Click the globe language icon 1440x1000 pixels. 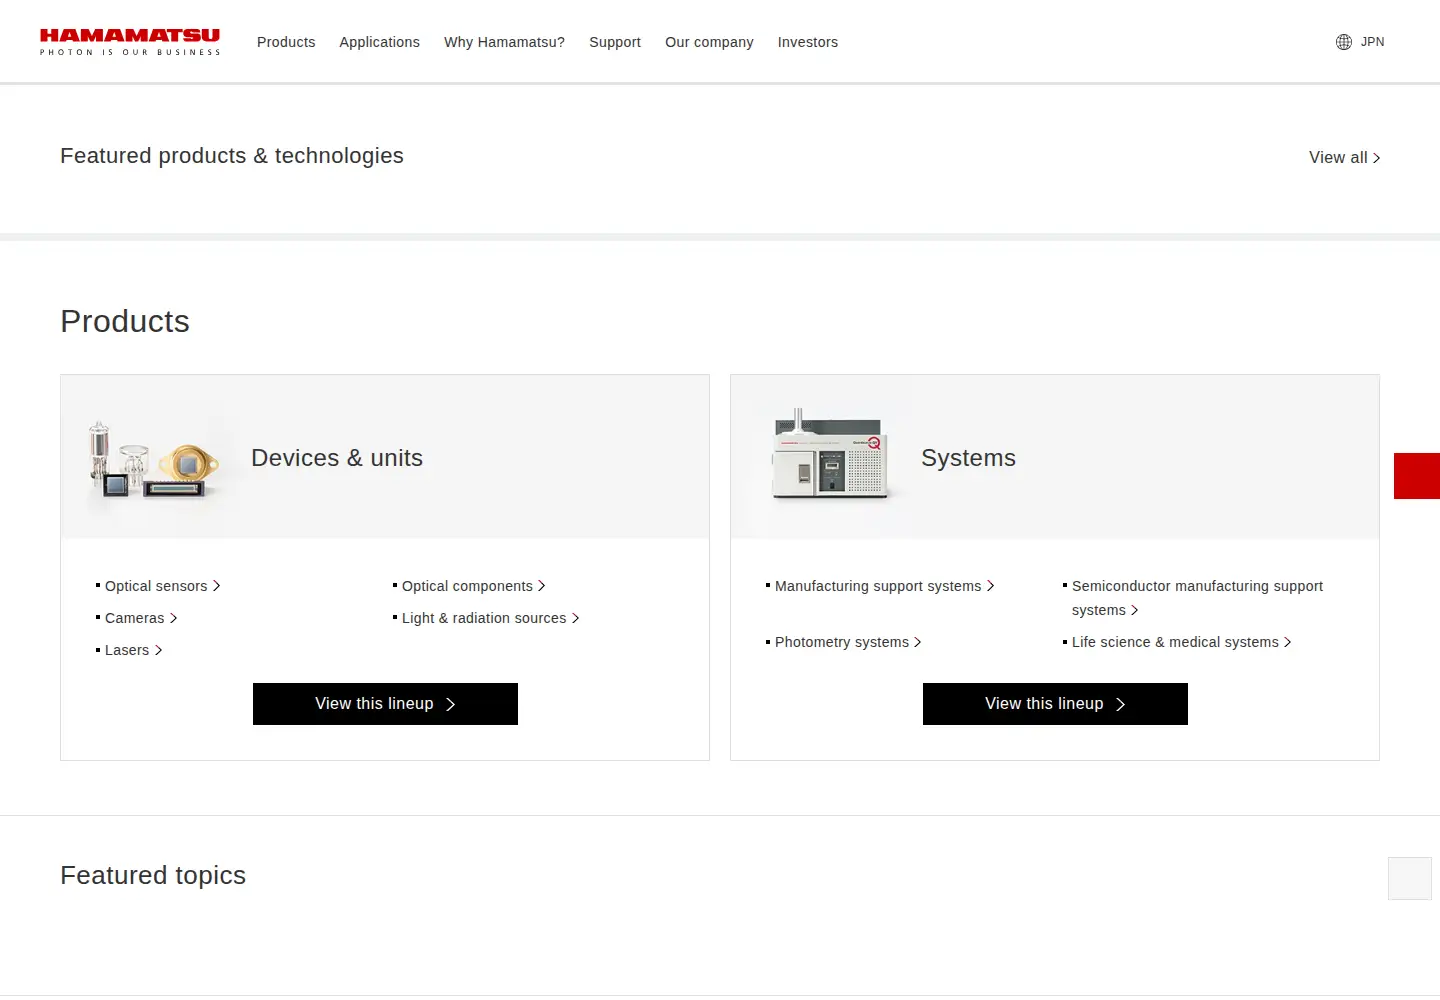coord(1344,42)
